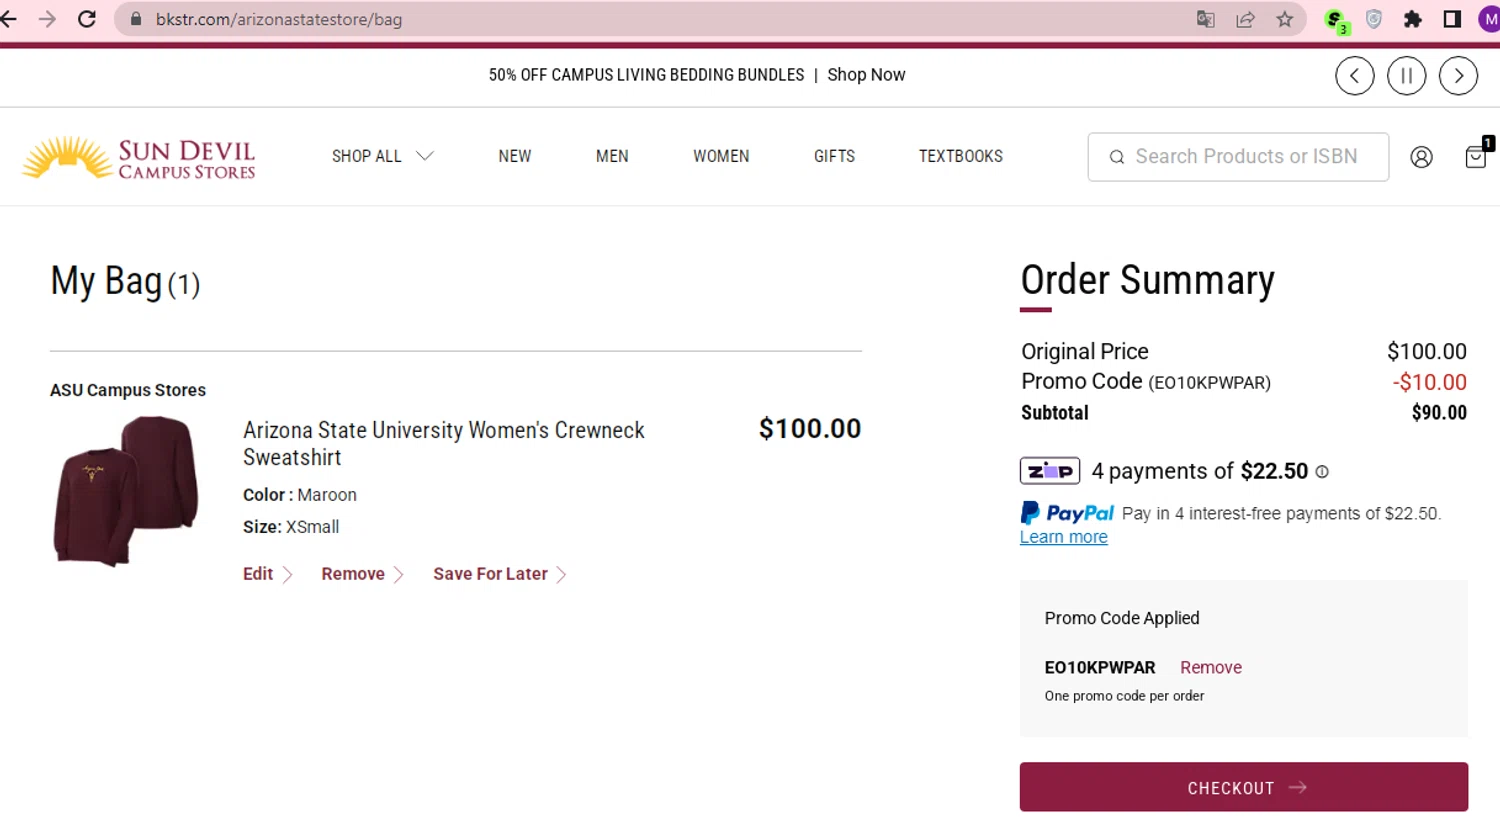The height and width of the screenshot is (826, 1500).
Task: Open the translate page icon in address bar
Action: (x=1206, y=19)
